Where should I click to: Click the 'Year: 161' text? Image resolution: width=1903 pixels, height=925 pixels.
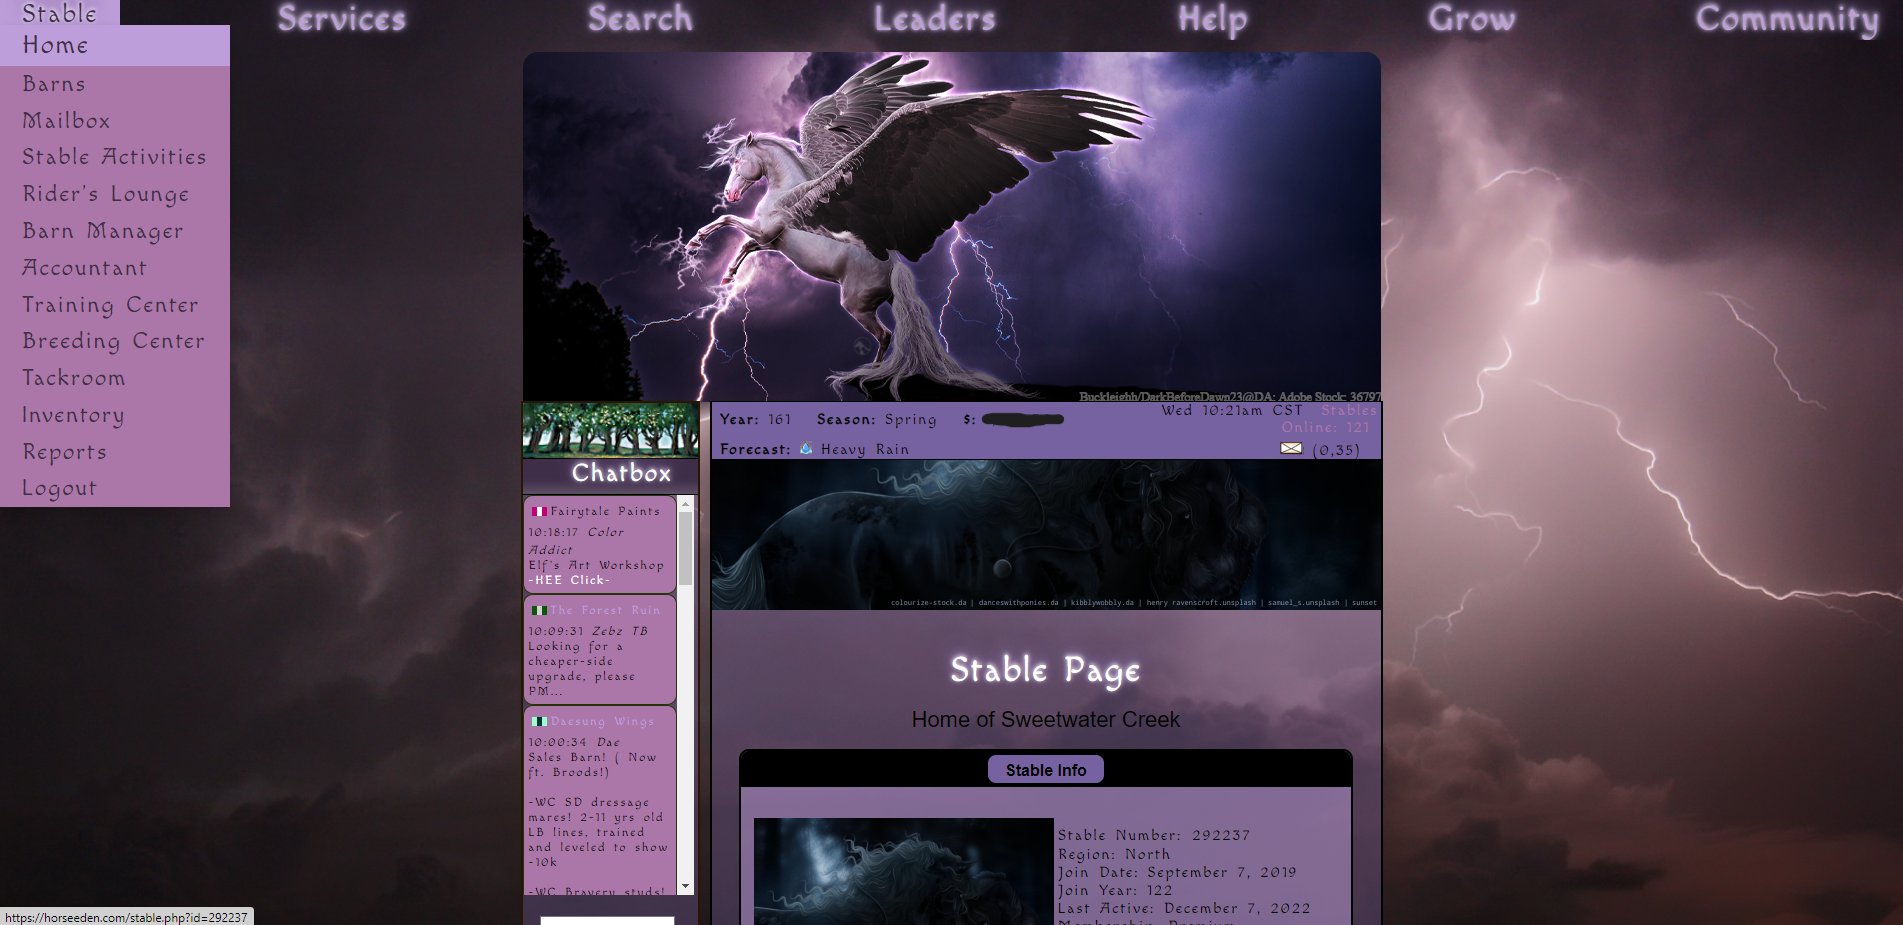pos(756,419)
